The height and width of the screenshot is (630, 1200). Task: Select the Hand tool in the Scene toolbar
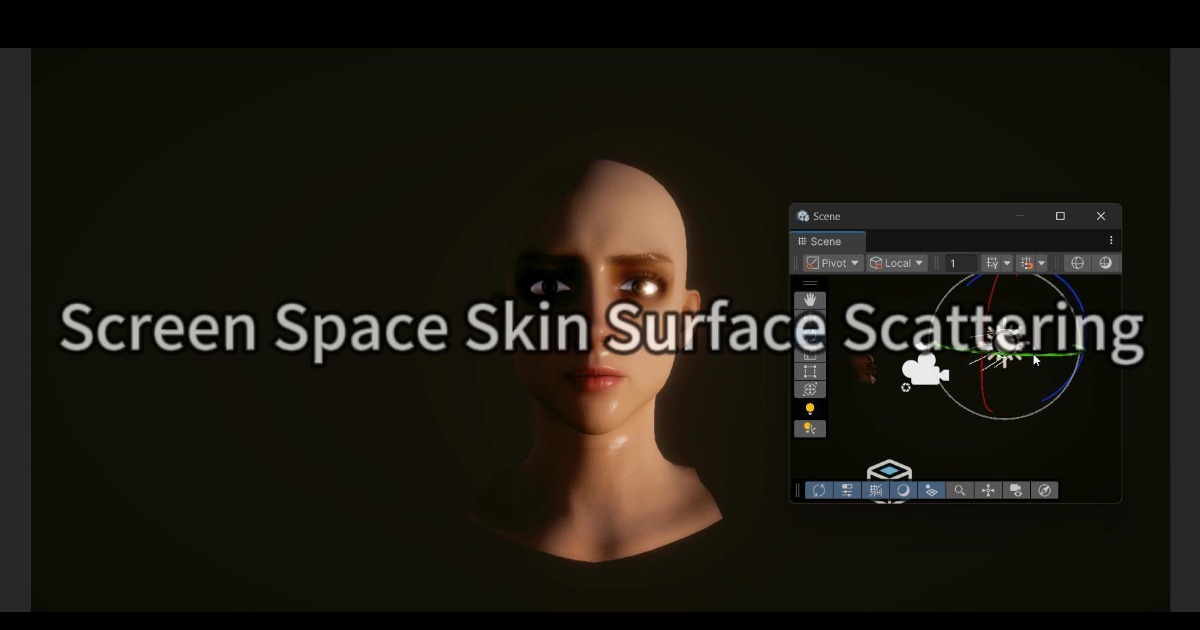coord(809,299)
